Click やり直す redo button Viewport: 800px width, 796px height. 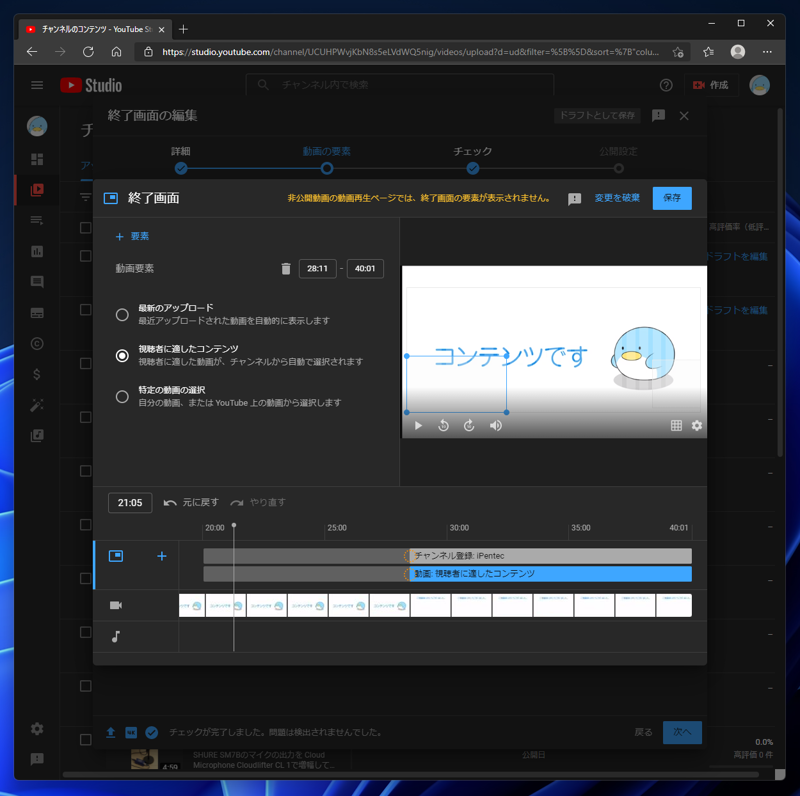[x=257, y=503]
